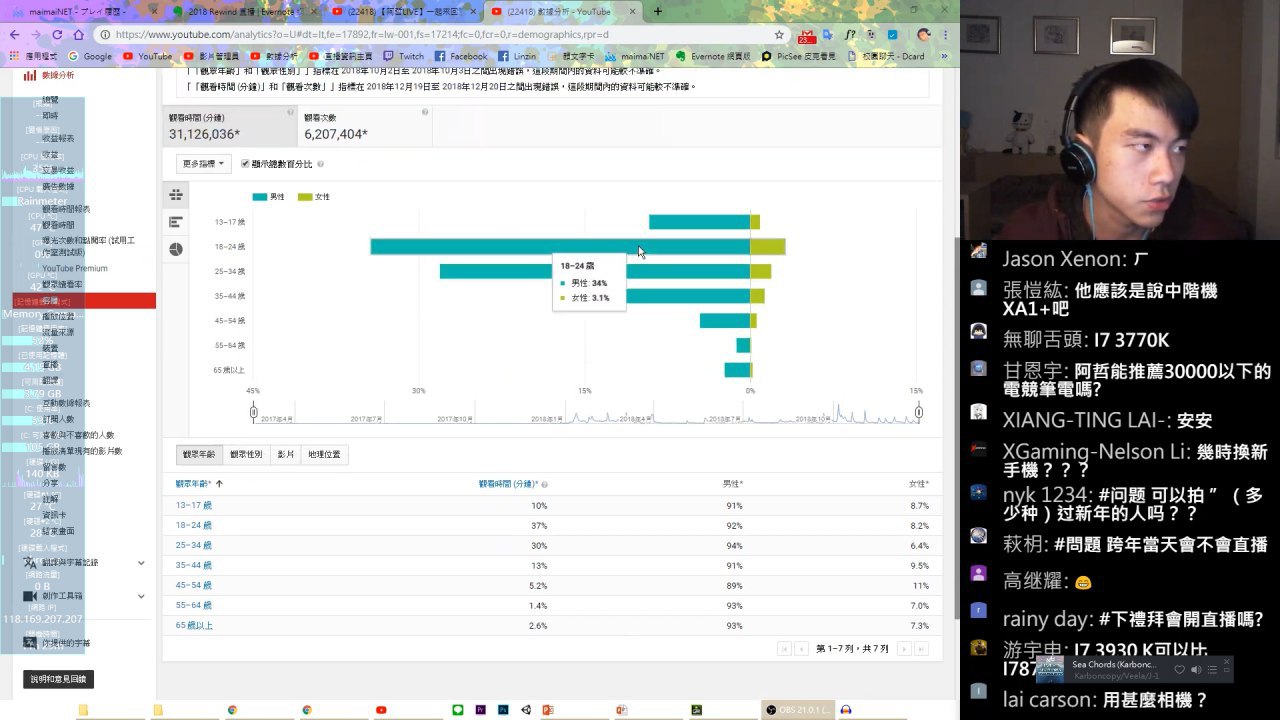Open the 25–34 歲 age group row link

(x=194, y=546)
